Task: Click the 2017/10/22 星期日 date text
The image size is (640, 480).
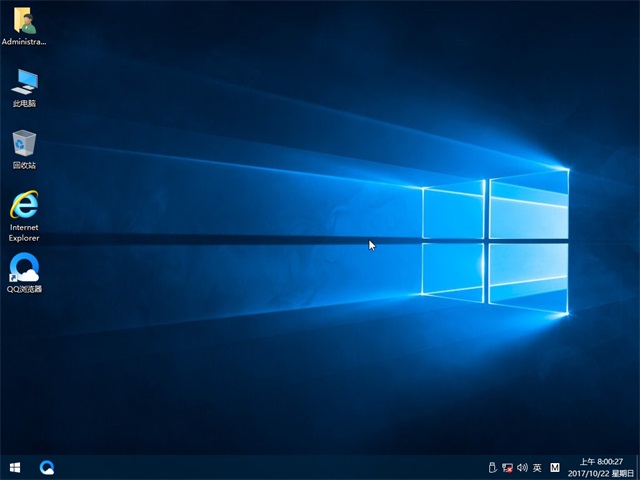Action: pos(600,473)
